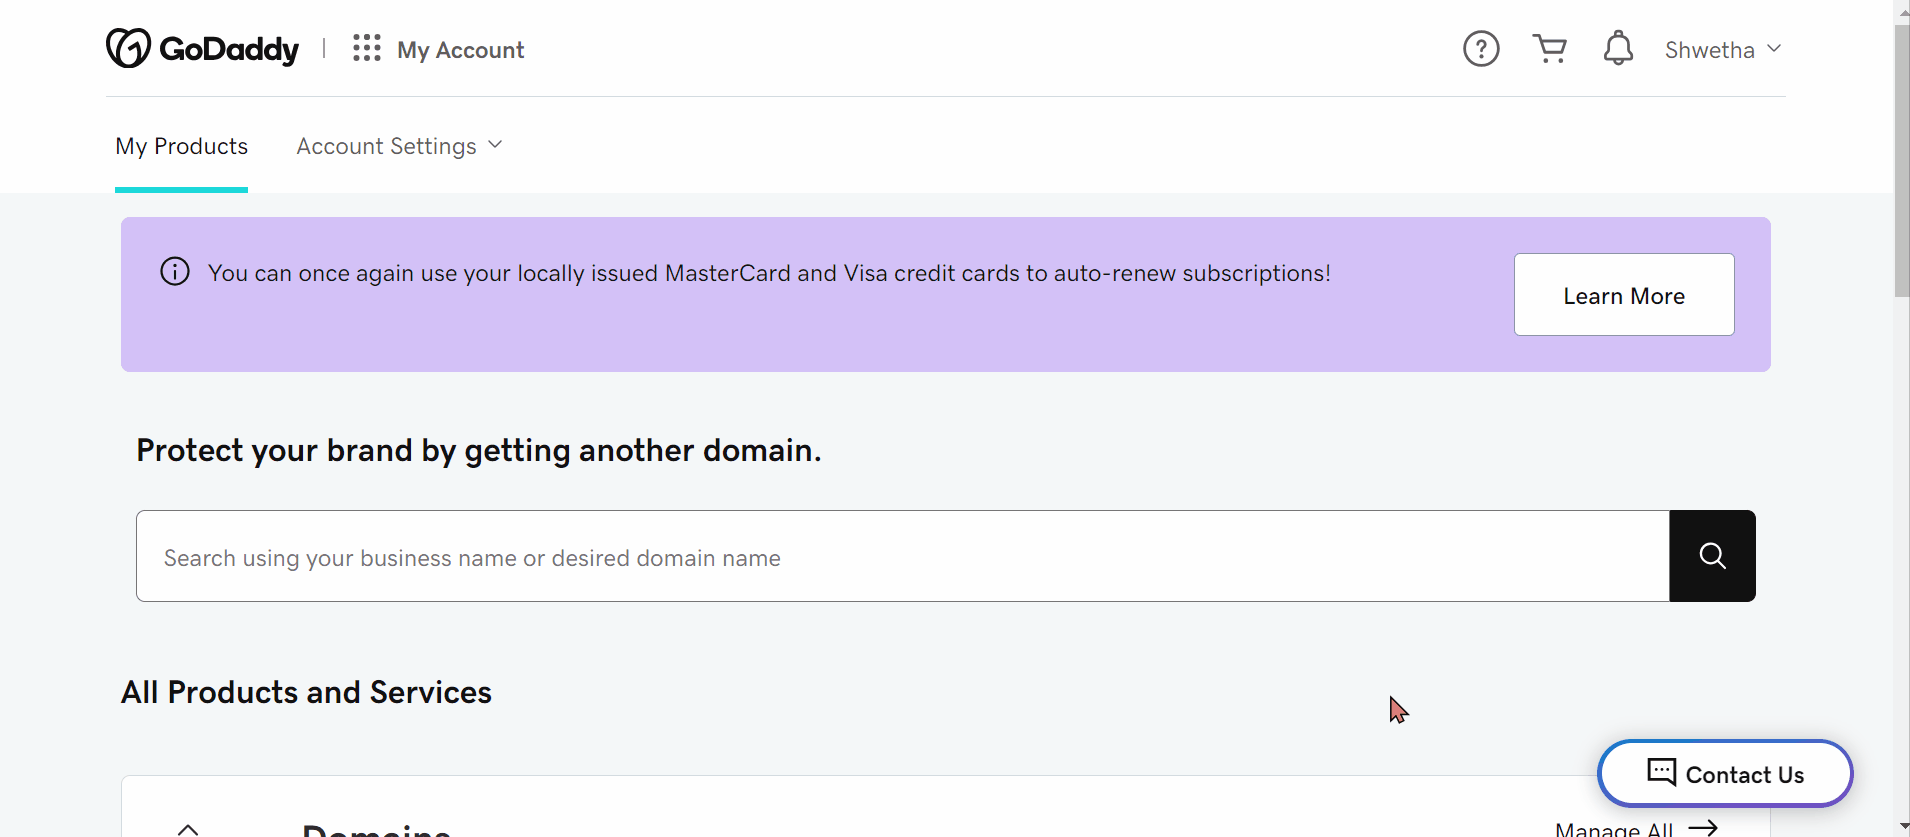This screenshot has width=1910, height=837.
Task: Click the vertical page scrollbar thumb
Action: coord(1901,160)
